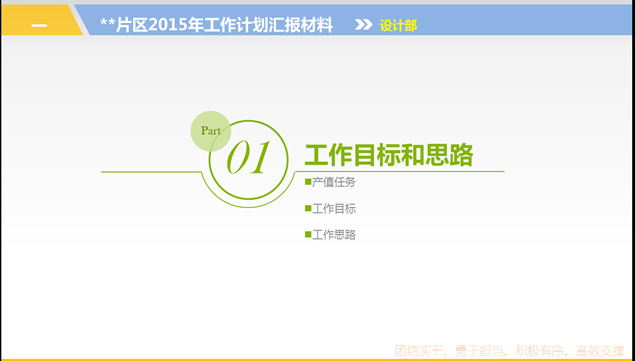
Task: Click the green square bullet beside "产值任务"
Action: [308, 182]
